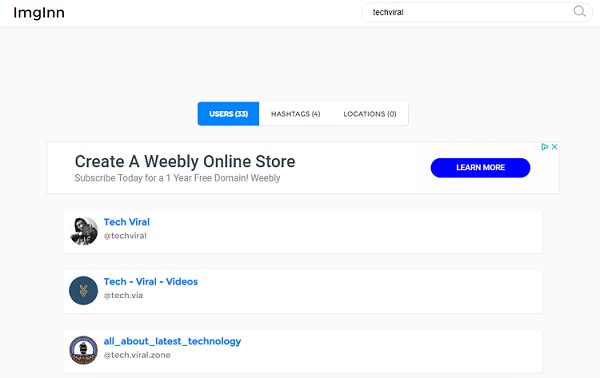
Task: Close the Weebly ad with X icon
Action: 554,147
